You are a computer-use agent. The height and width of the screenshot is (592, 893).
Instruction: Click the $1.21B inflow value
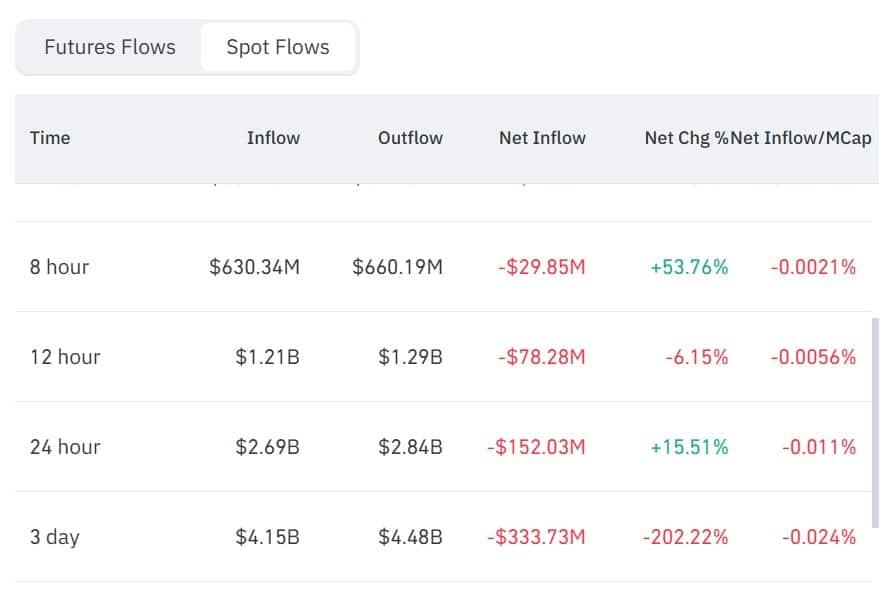(x=268, y=357)
